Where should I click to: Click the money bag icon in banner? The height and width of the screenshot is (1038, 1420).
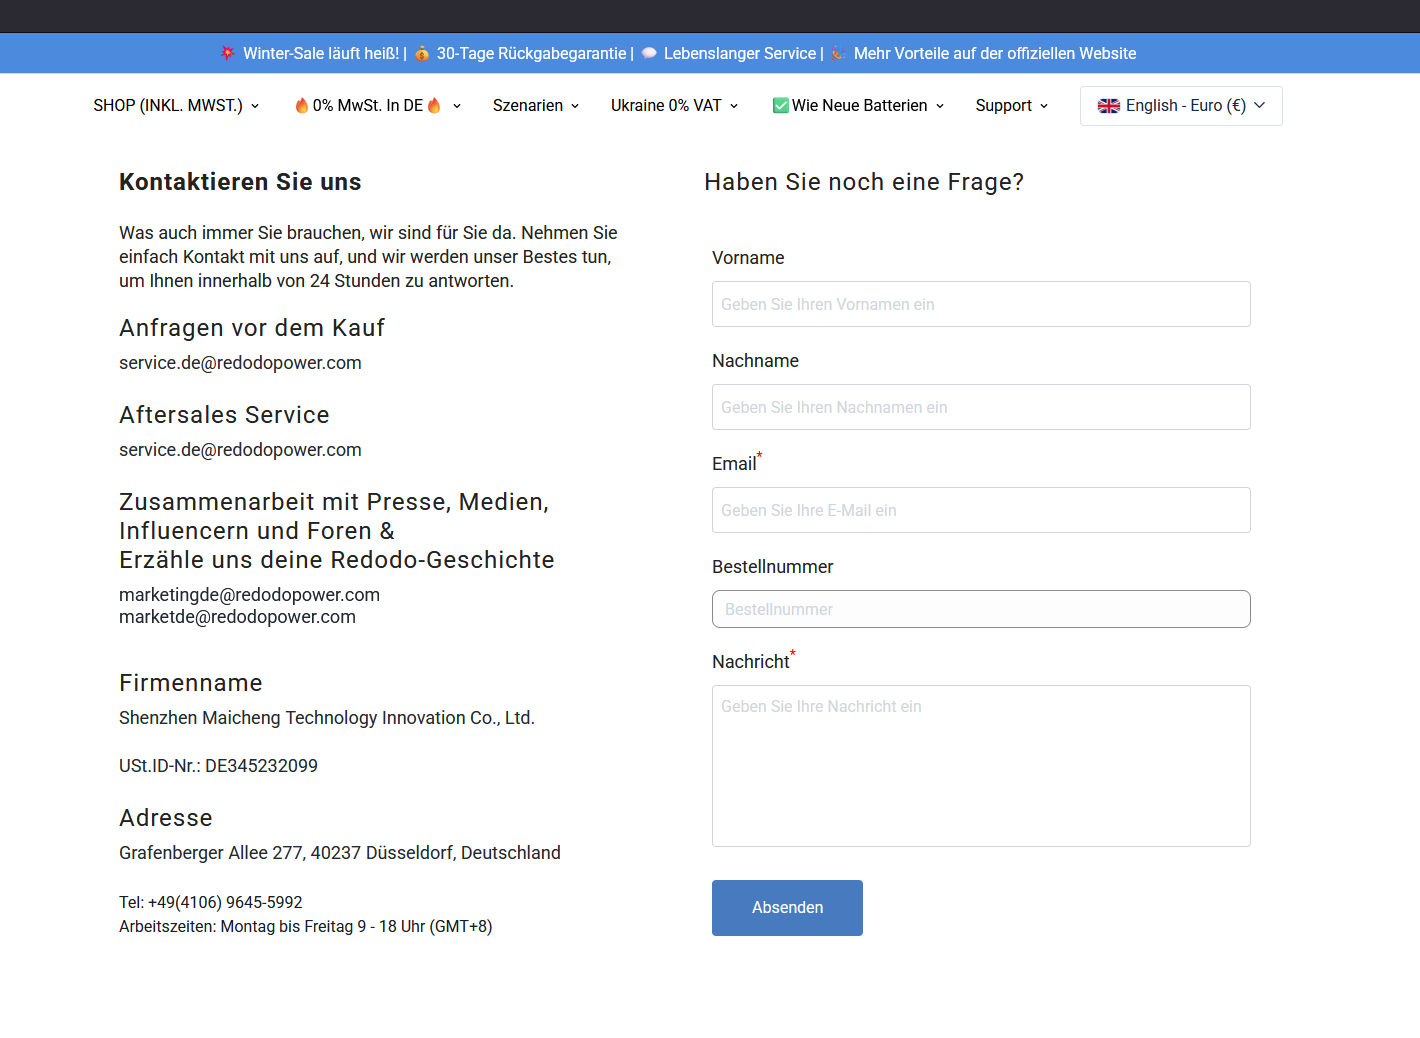click(422, 54)
